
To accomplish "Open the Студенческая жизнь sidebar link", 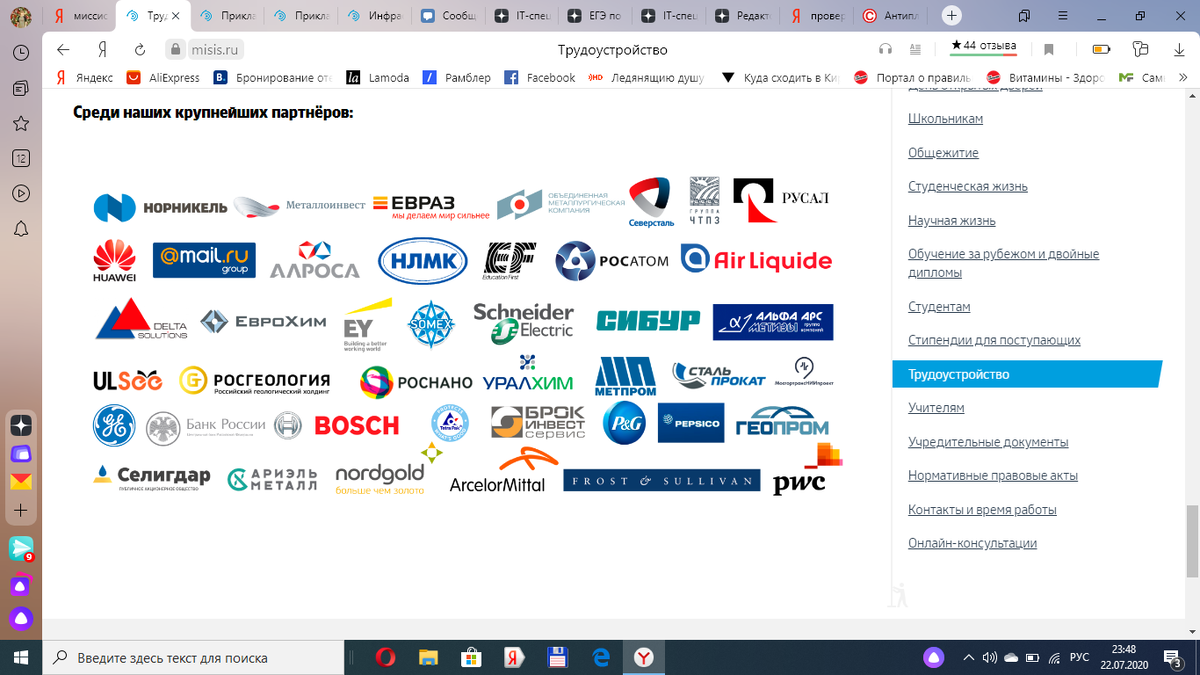I will click(968, 187).
